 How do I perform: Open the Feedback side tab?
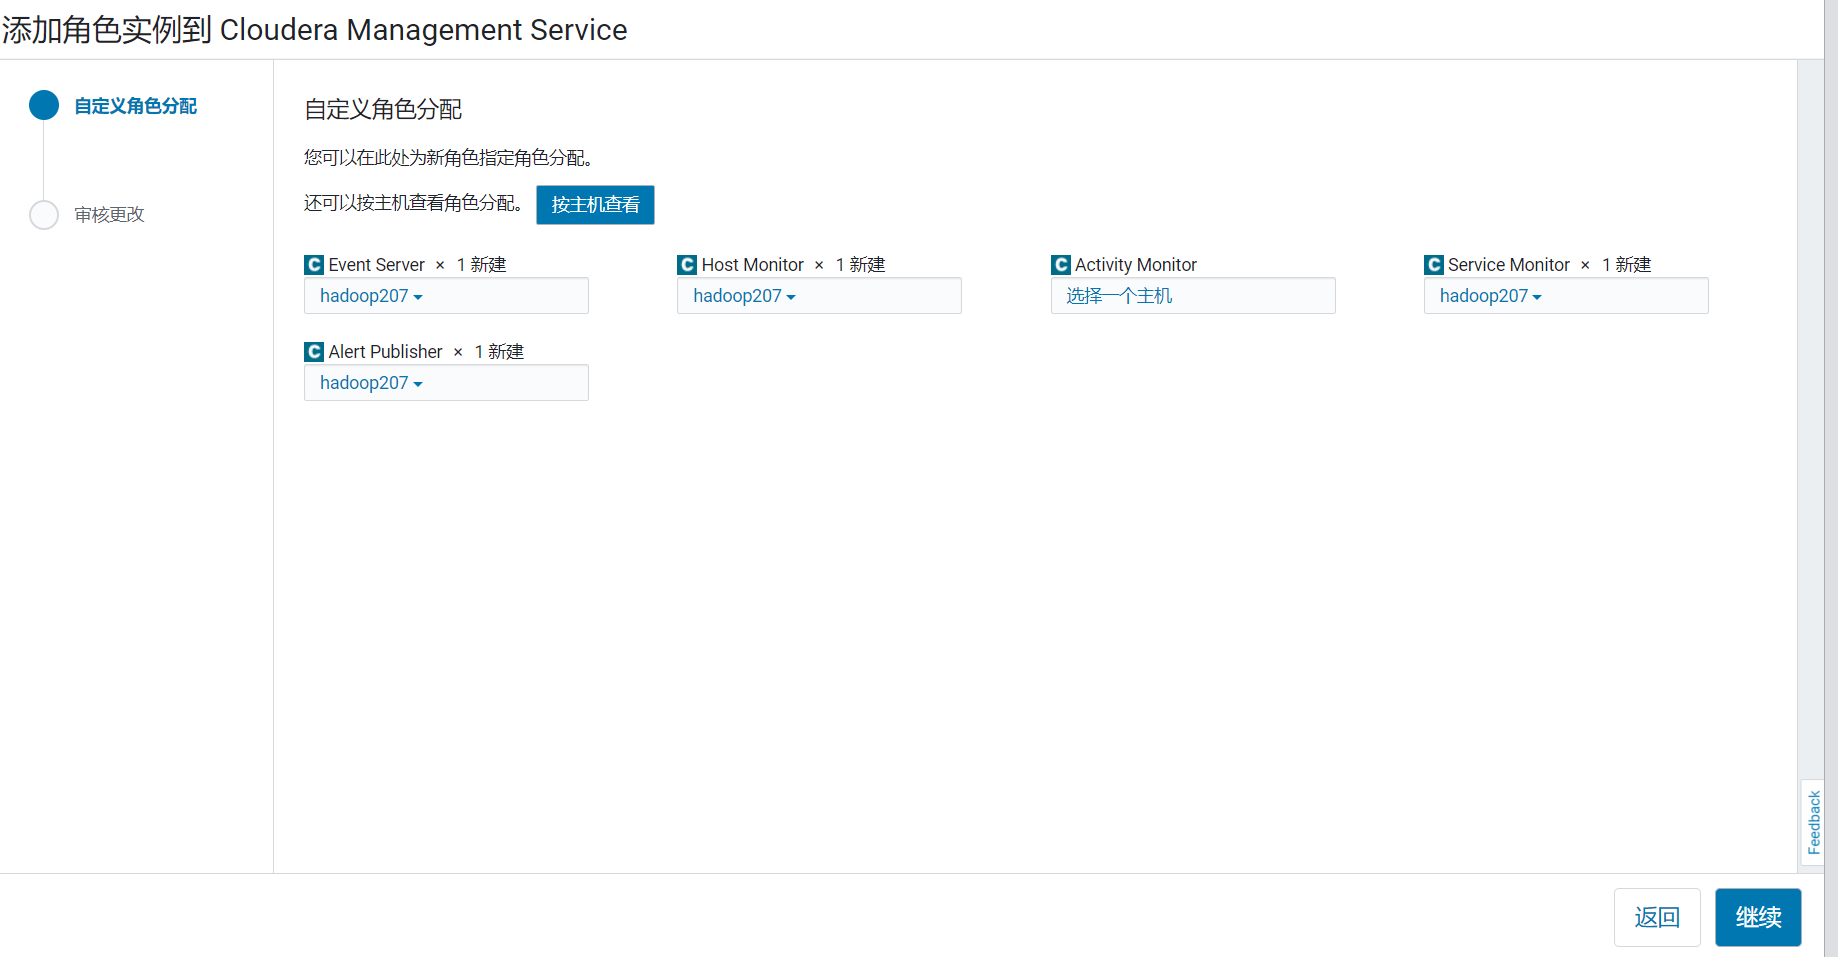pyautogui.click(x=1813, y=822)
